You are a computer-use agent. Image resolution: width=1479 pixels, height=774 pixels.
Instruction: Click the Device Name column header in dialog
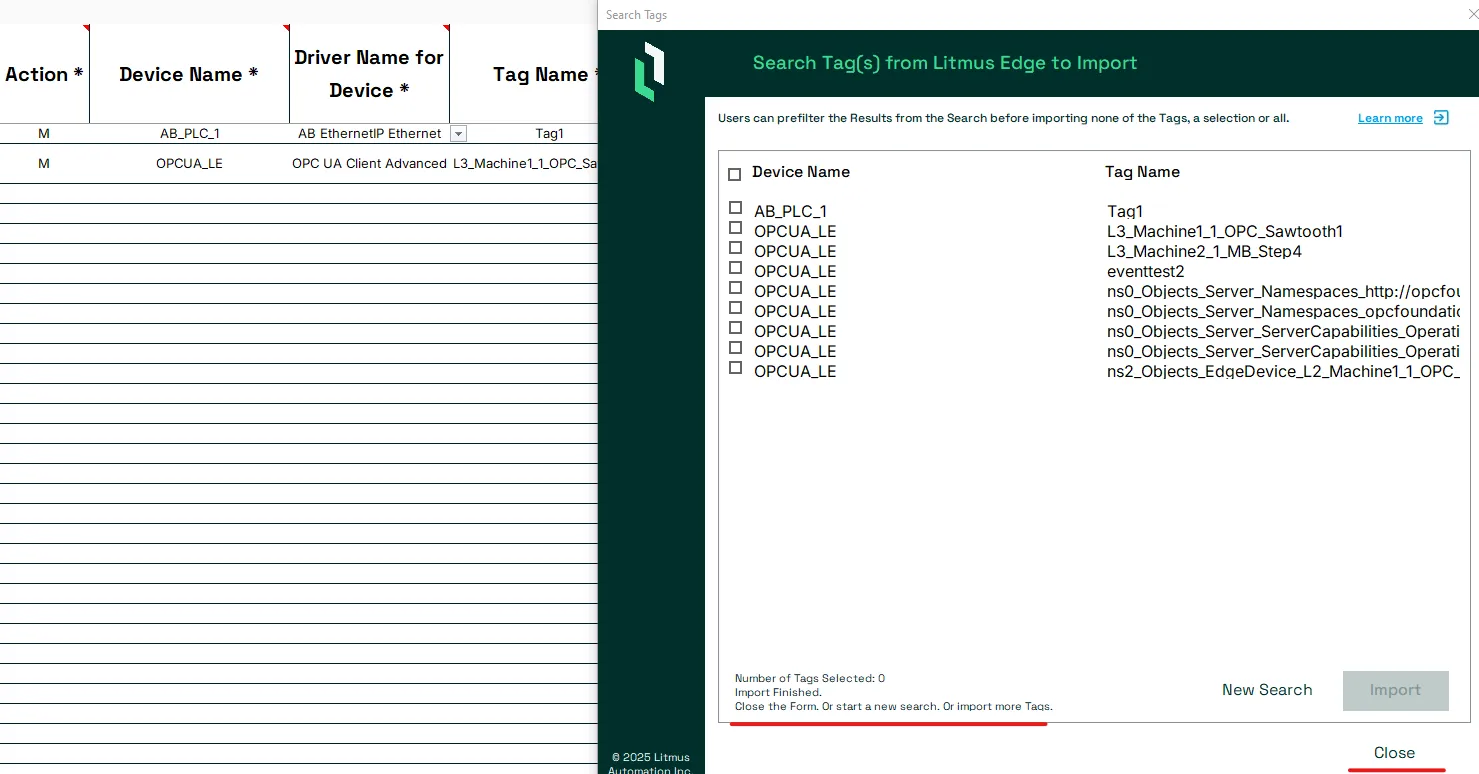[x=801, y=172]
